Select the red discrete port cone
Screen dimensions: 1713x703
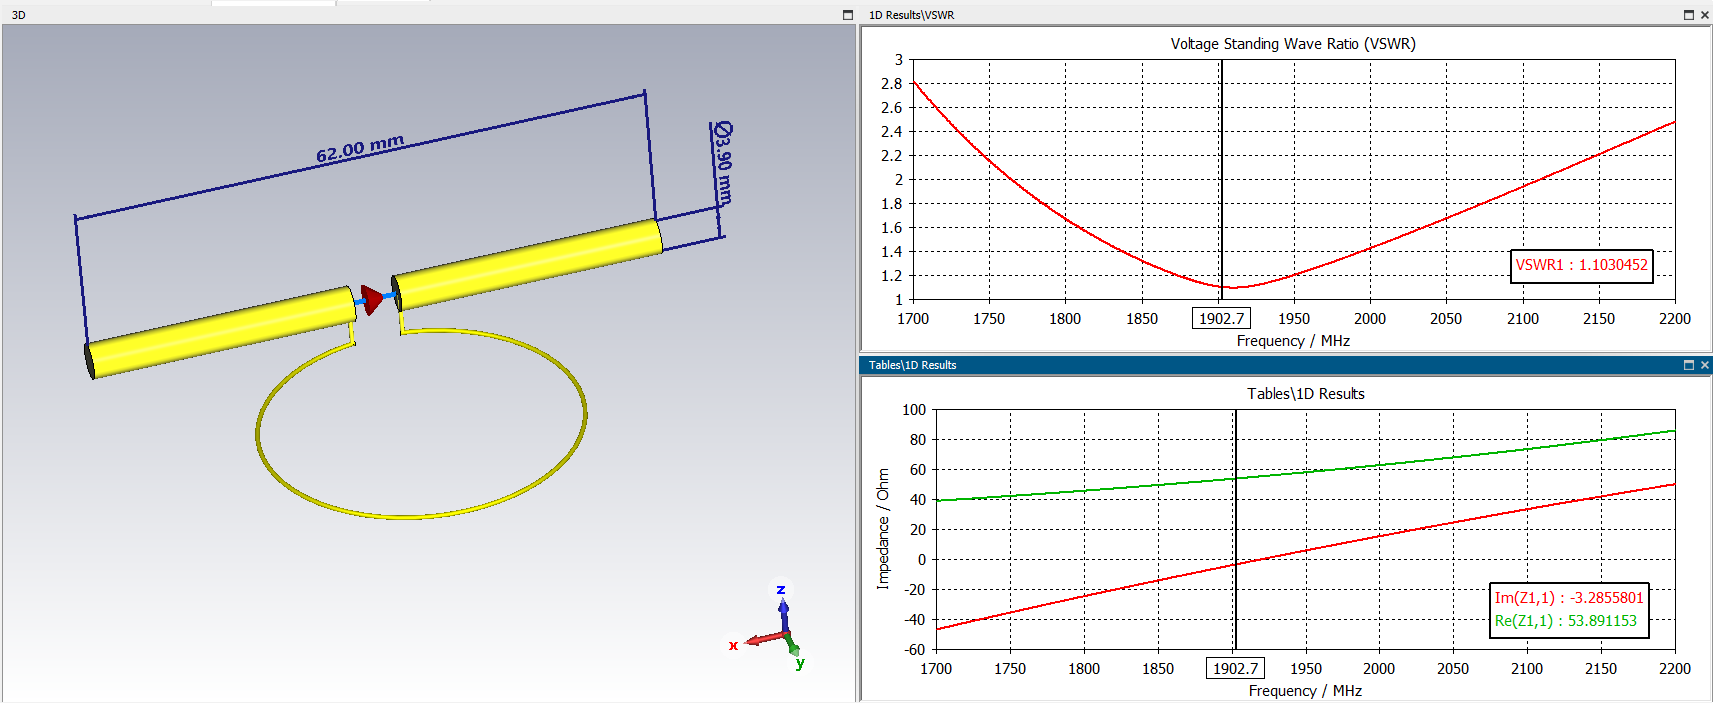(372, 299)
